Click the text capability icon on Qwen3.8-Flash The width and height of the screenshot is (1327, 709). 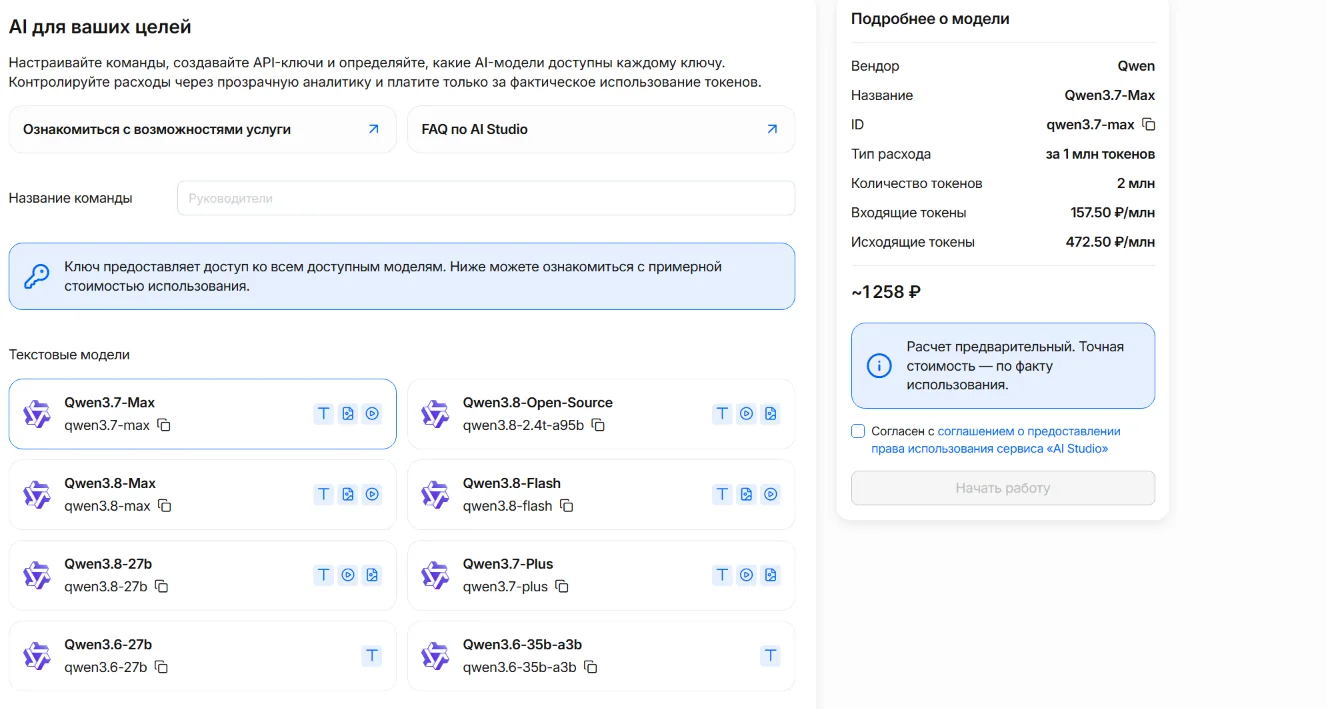(722, 494)
